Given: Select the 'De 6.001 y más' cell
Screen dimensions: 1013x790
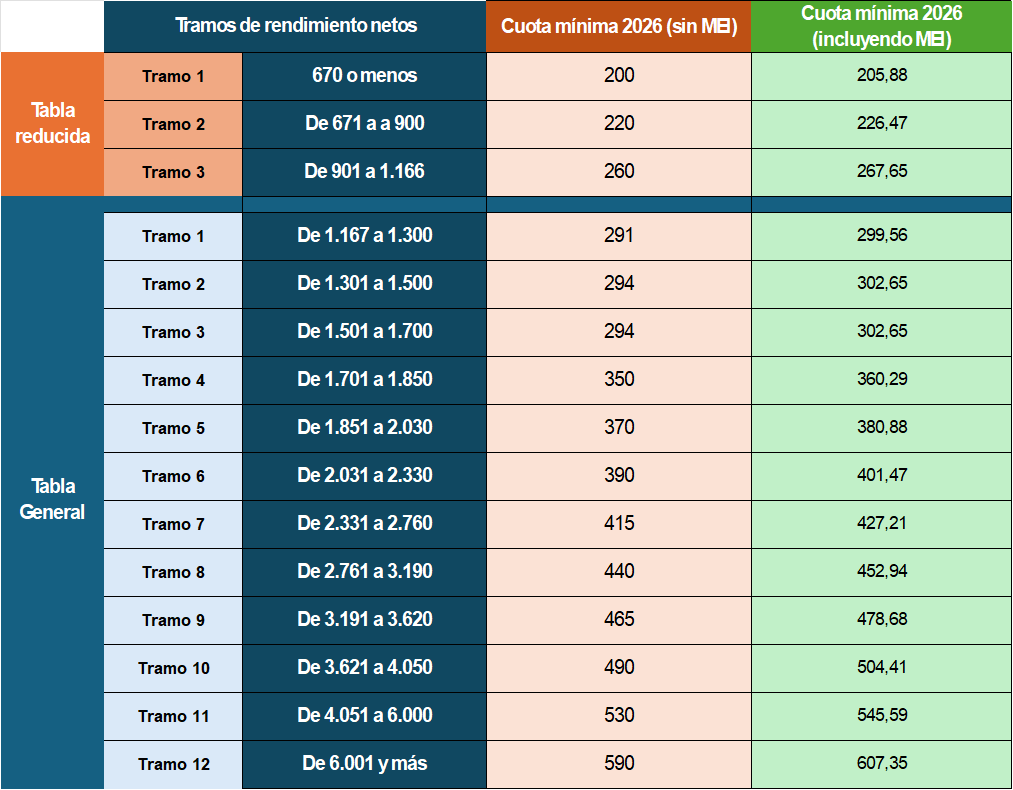Looking at the screenshot, I should click(x=364, y=763).
